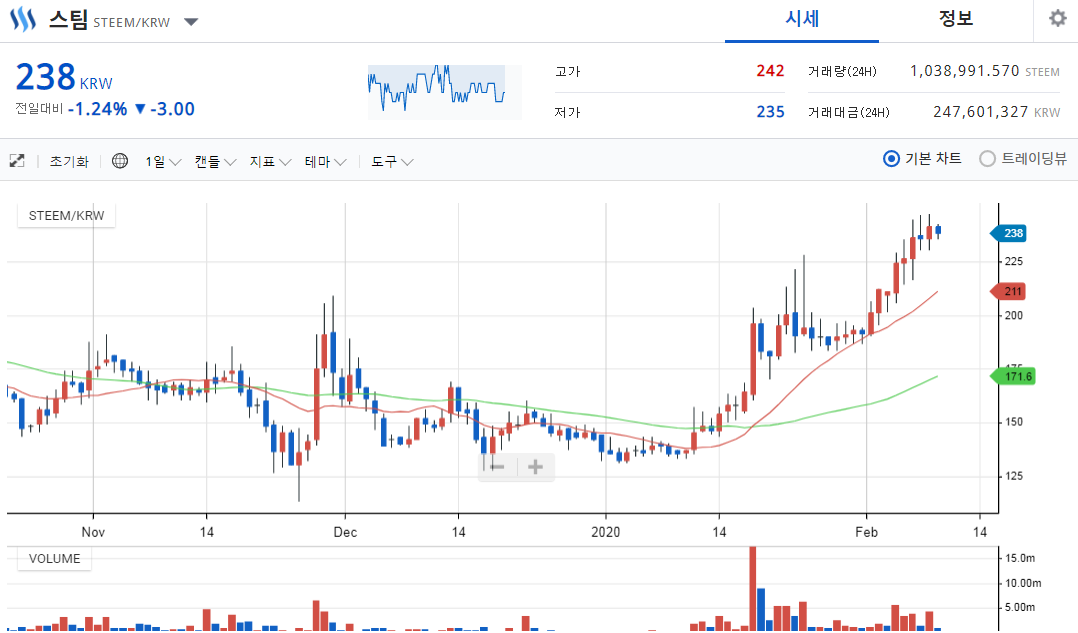Click the -1.24% change text
Image resolution: width=1078 pixels, height=633 pixels.
tap(97, 109)
